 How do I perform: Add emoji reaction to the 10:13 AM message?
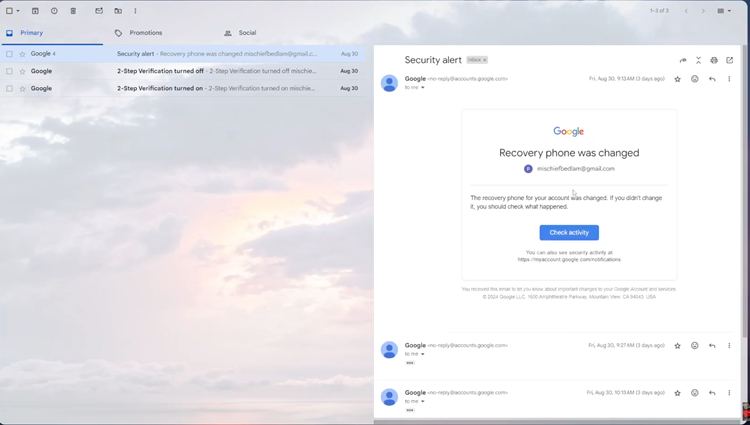tap(695, 393)
